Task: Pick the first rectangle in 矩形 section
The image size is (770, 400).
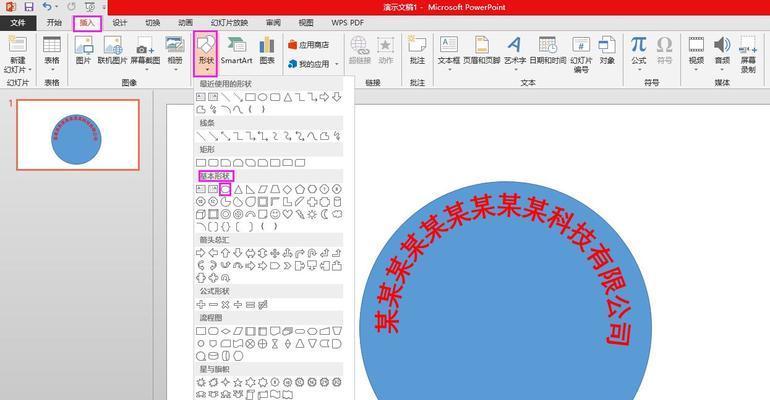Action: tap(200, 162)
